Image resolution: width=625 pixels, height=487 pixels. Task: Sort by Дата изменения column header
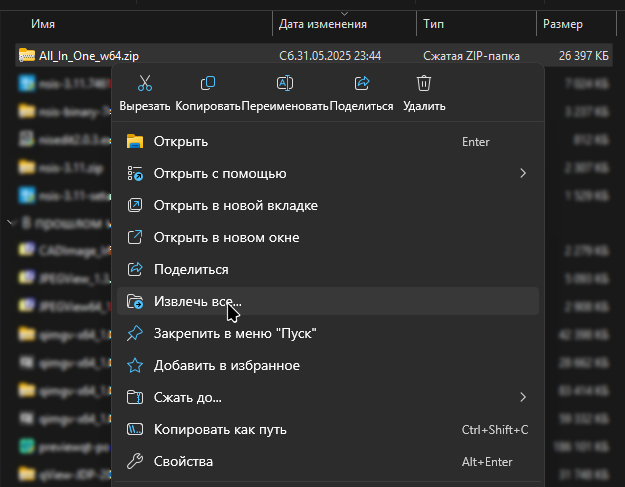click(322, 24)
